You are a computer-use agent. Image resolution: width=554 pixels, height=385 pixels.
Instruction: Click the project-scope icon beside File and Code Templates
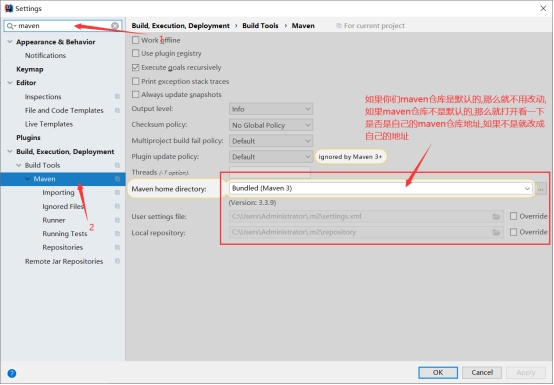coord(117,110)
